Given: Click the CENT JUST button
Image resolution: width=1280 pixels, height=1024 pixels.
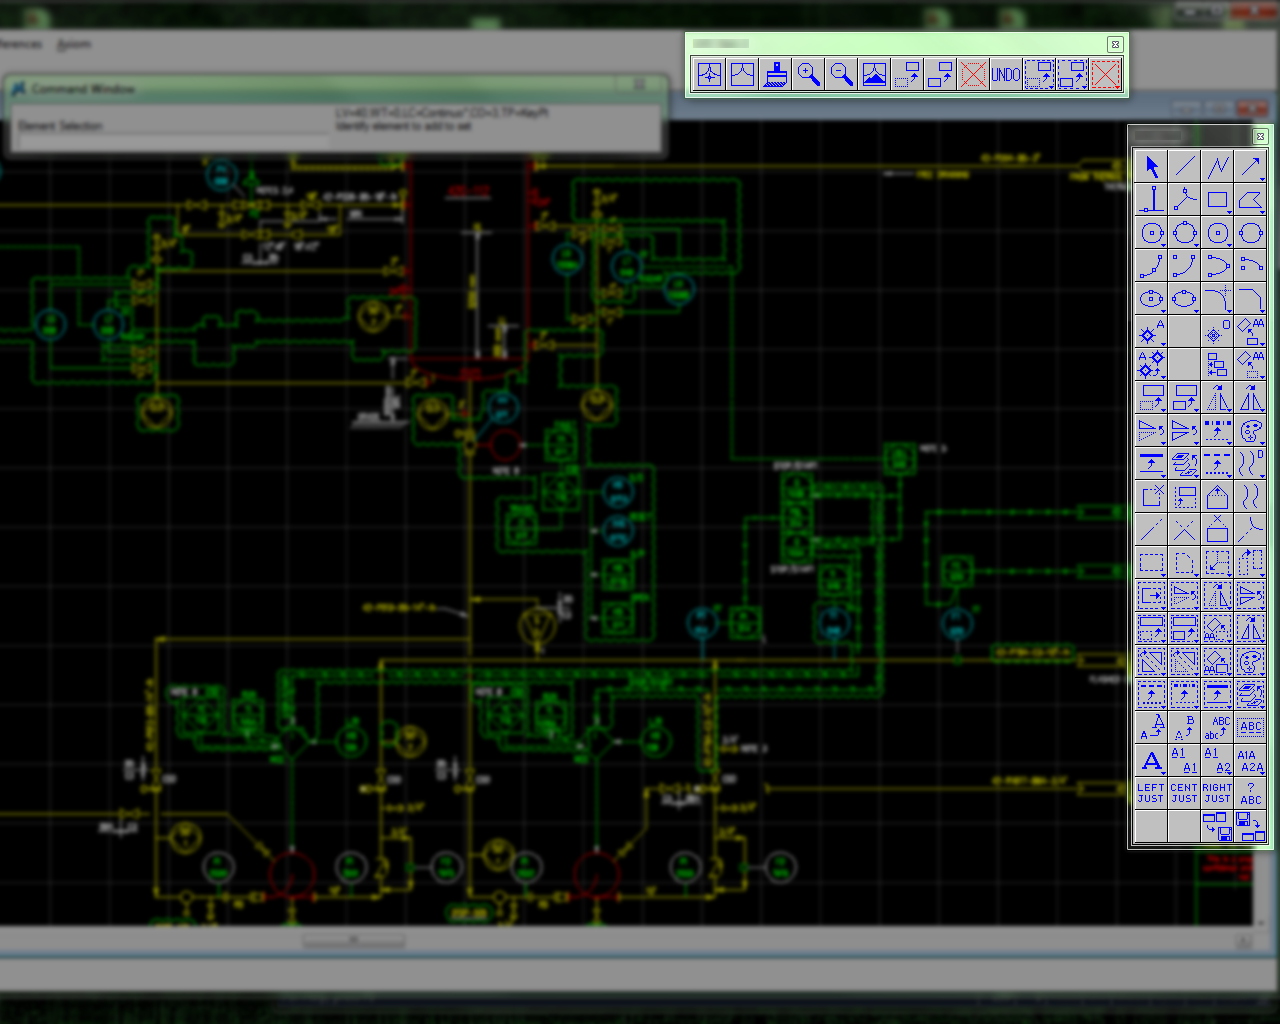Looking at the screenshot, I should point(1185,793).
